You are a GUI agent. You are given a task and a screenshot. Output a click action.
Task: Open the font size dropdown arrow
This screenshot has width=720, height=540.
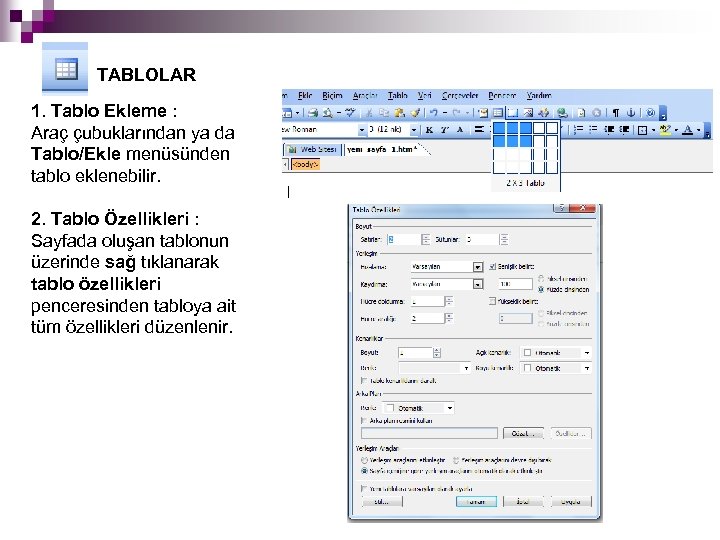tap(414, 130)
